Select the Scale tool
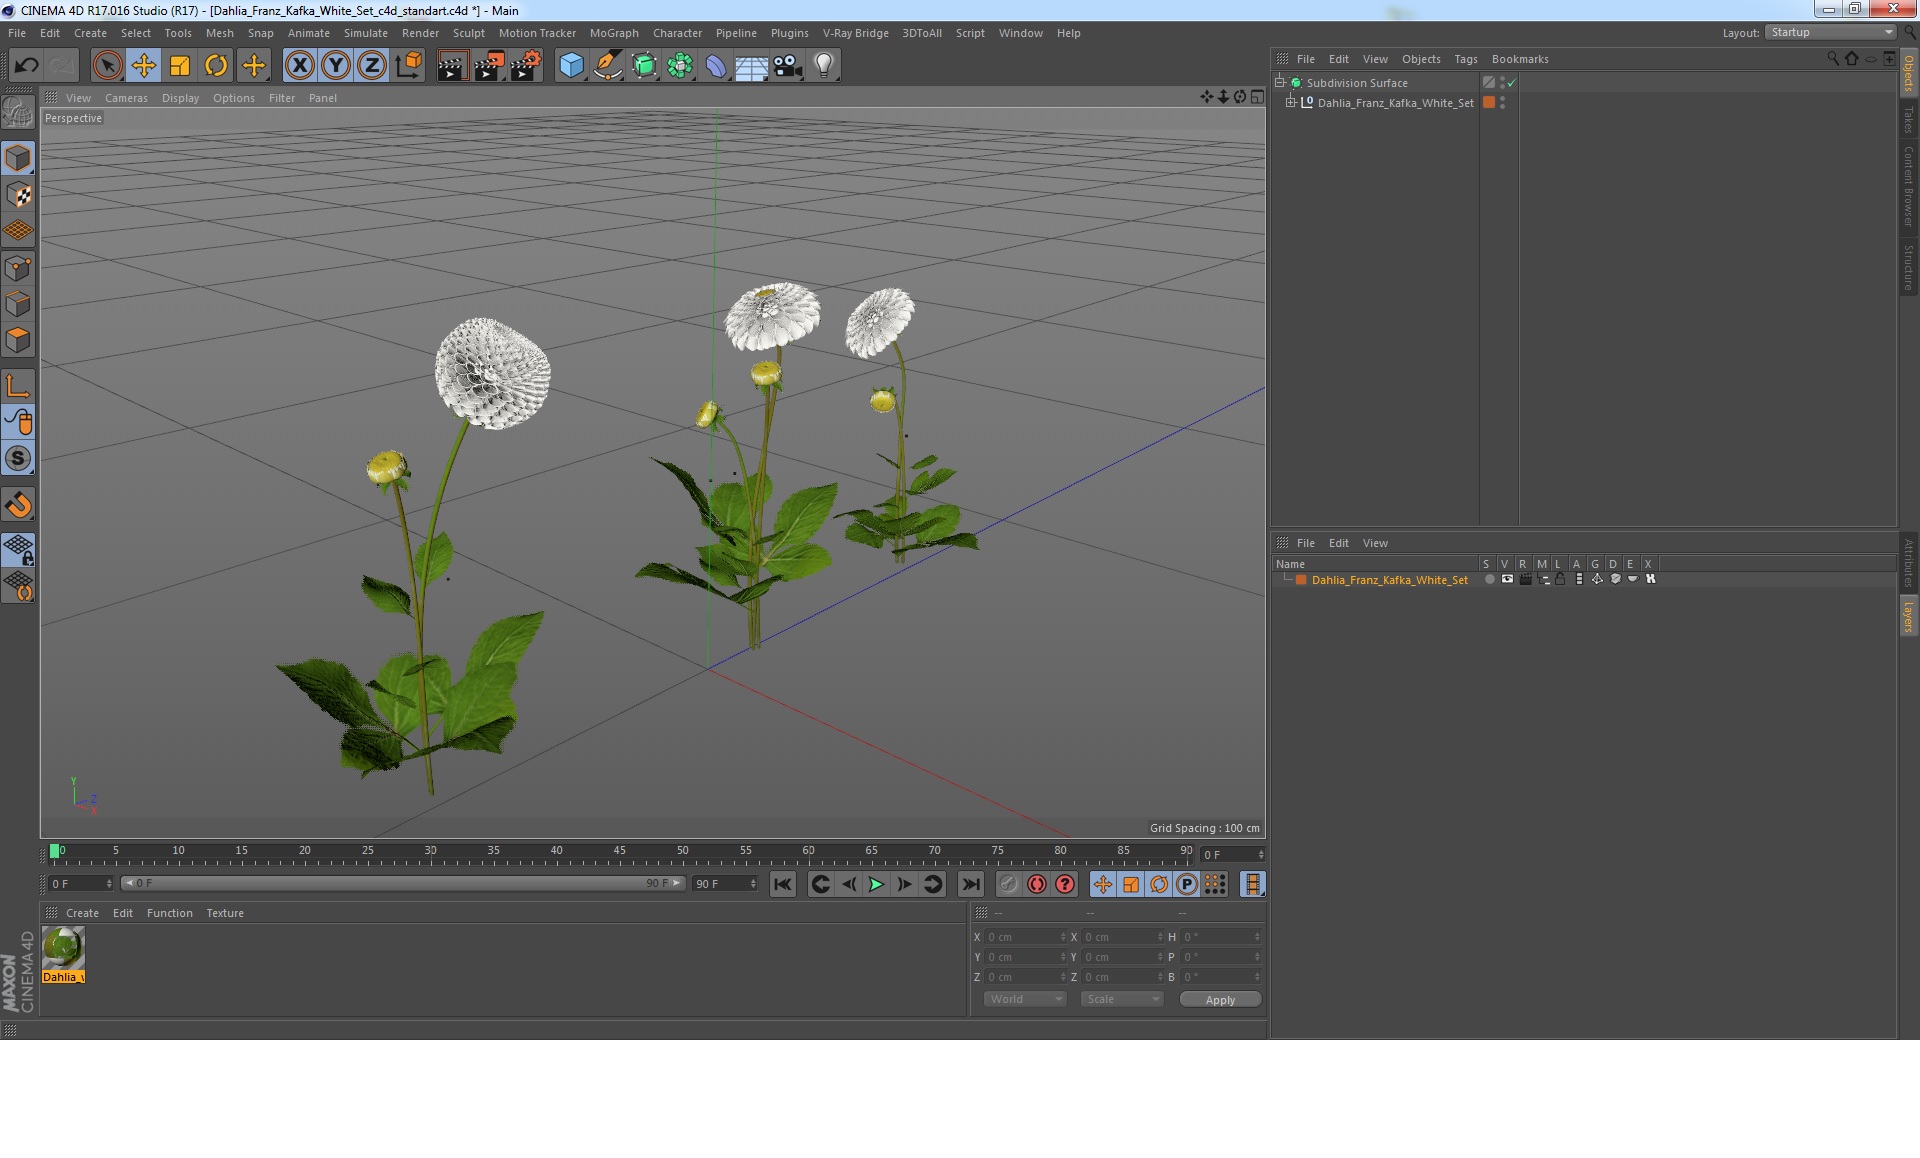The width and height of the screenshot is (1920, 1158). tap(180, 66)
